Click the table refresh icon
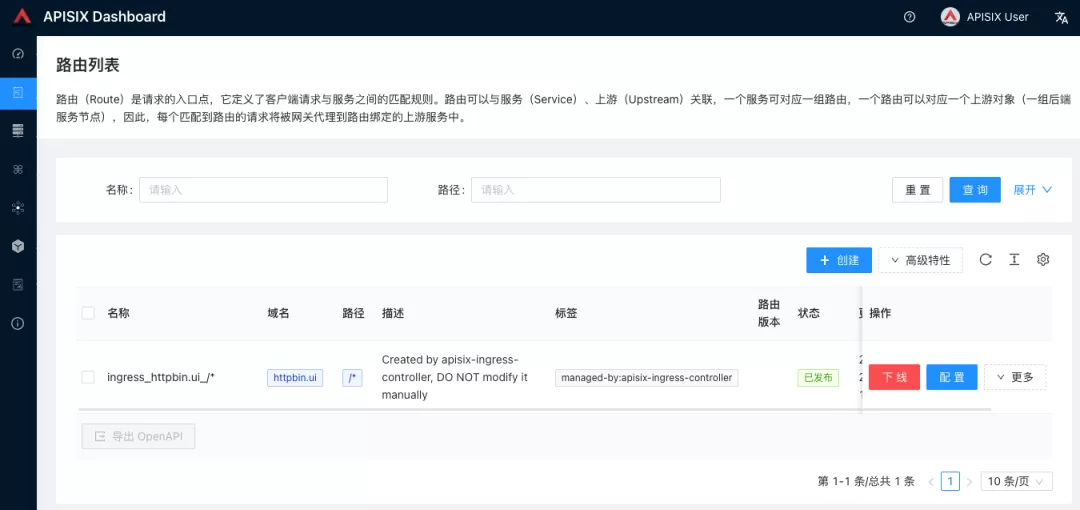 (x=986, y=260)
